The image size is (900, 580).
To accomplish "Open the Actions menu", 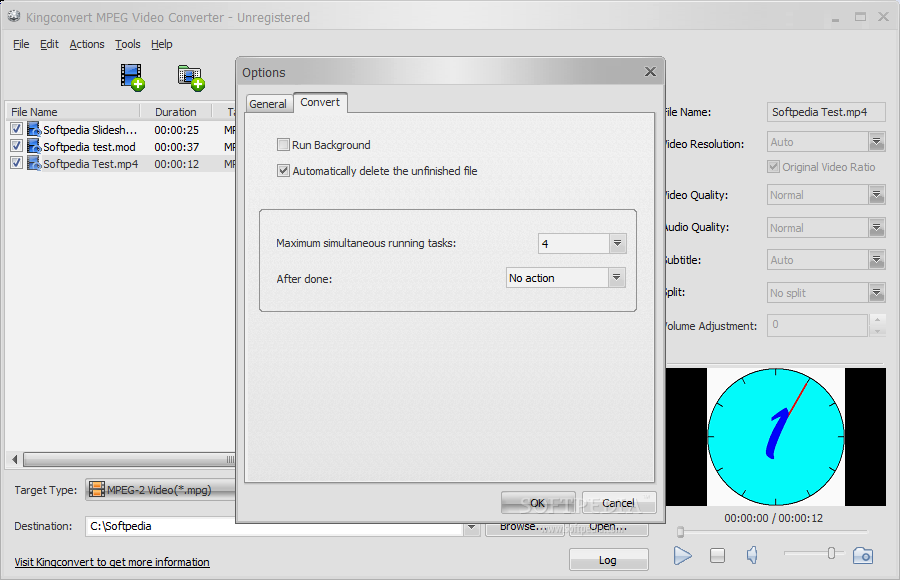I will tap(87, 44).
